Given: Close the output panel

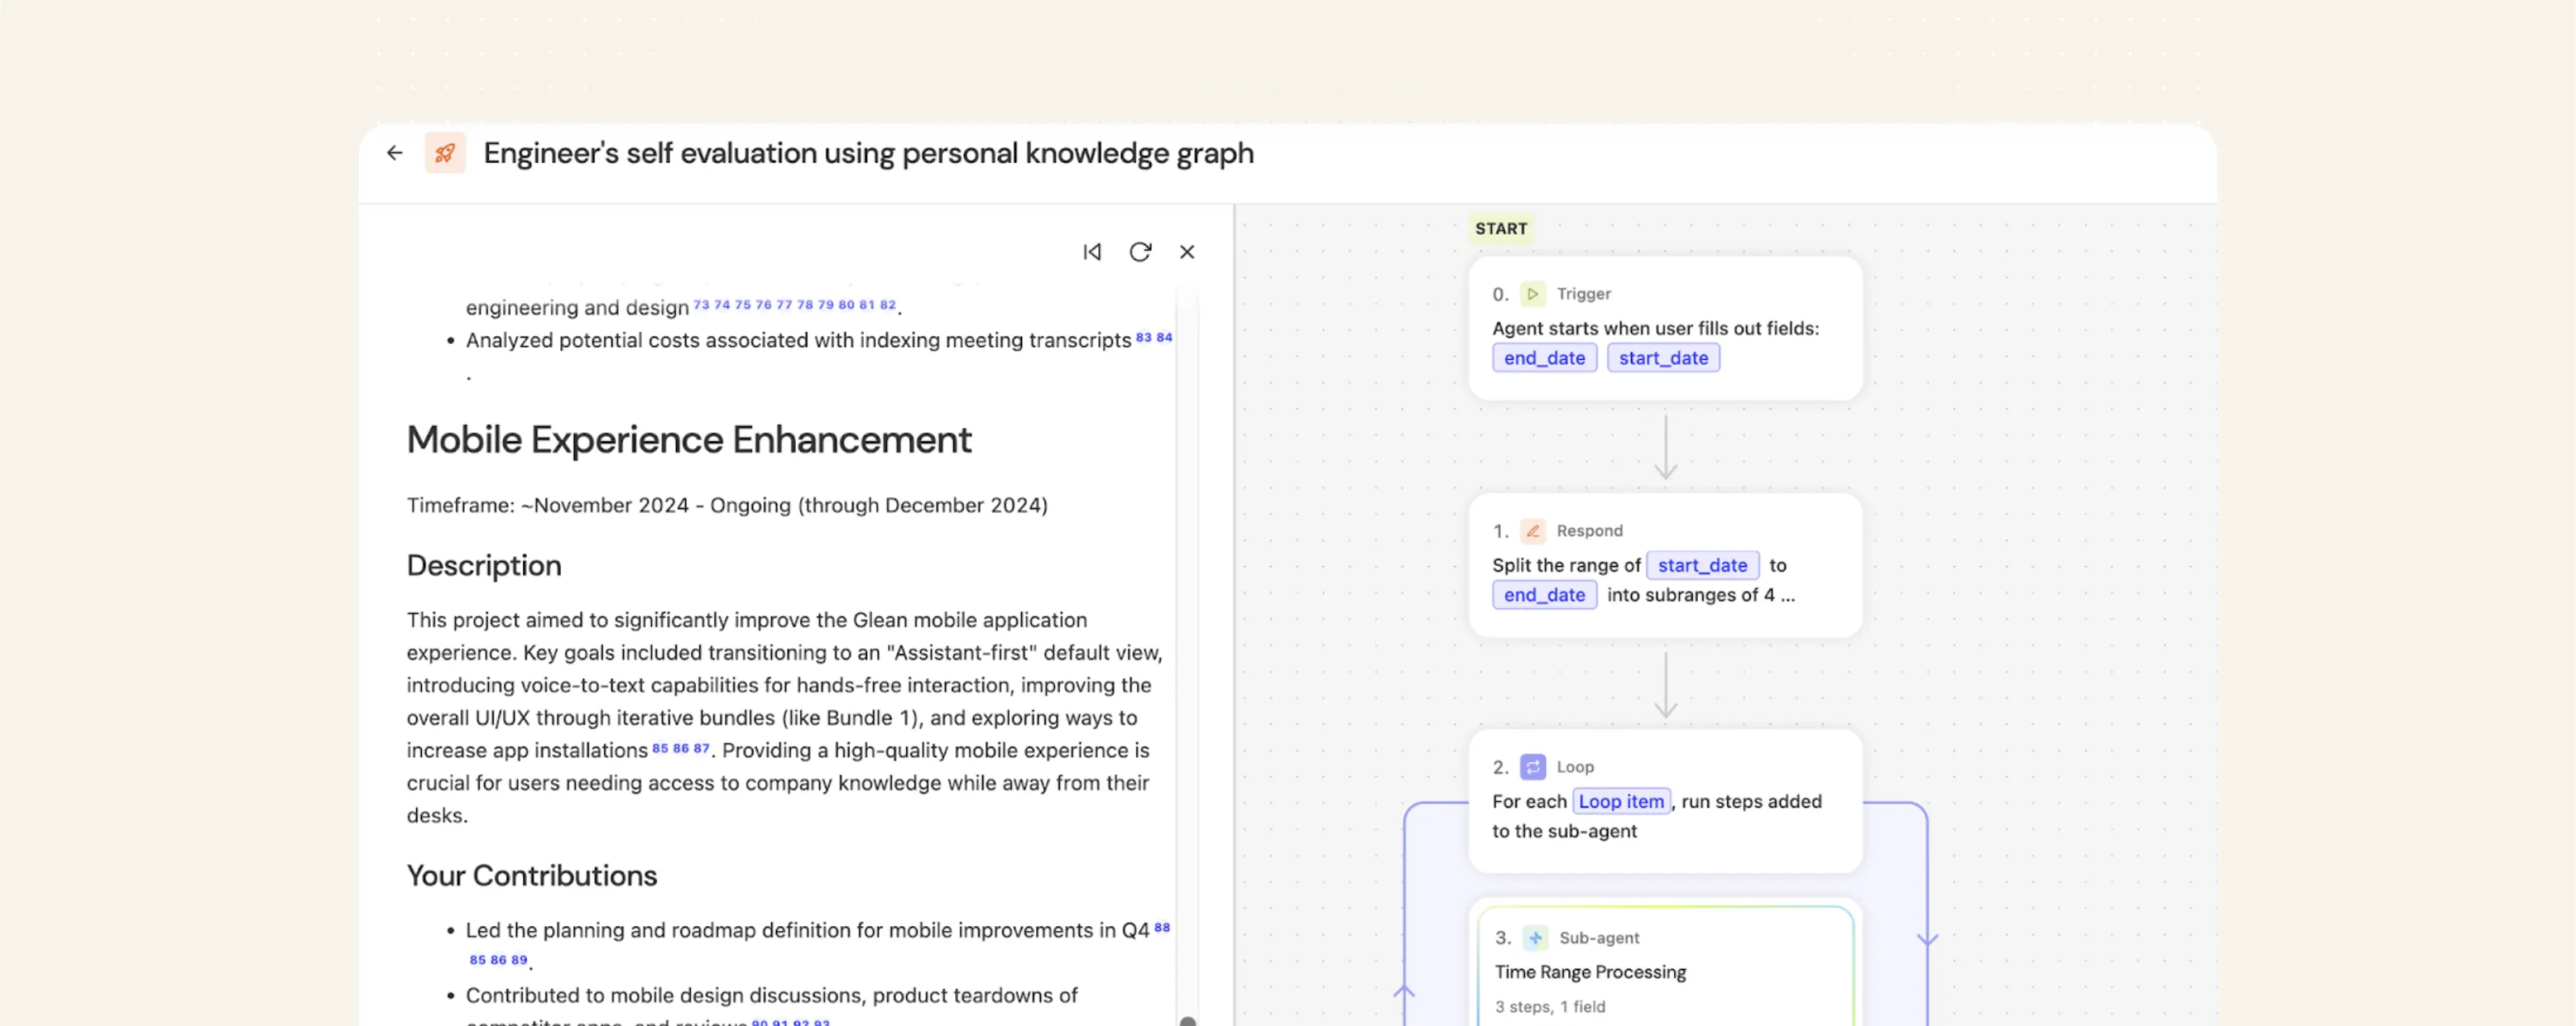Looking at the screenshot, I should click(1187, 252).
